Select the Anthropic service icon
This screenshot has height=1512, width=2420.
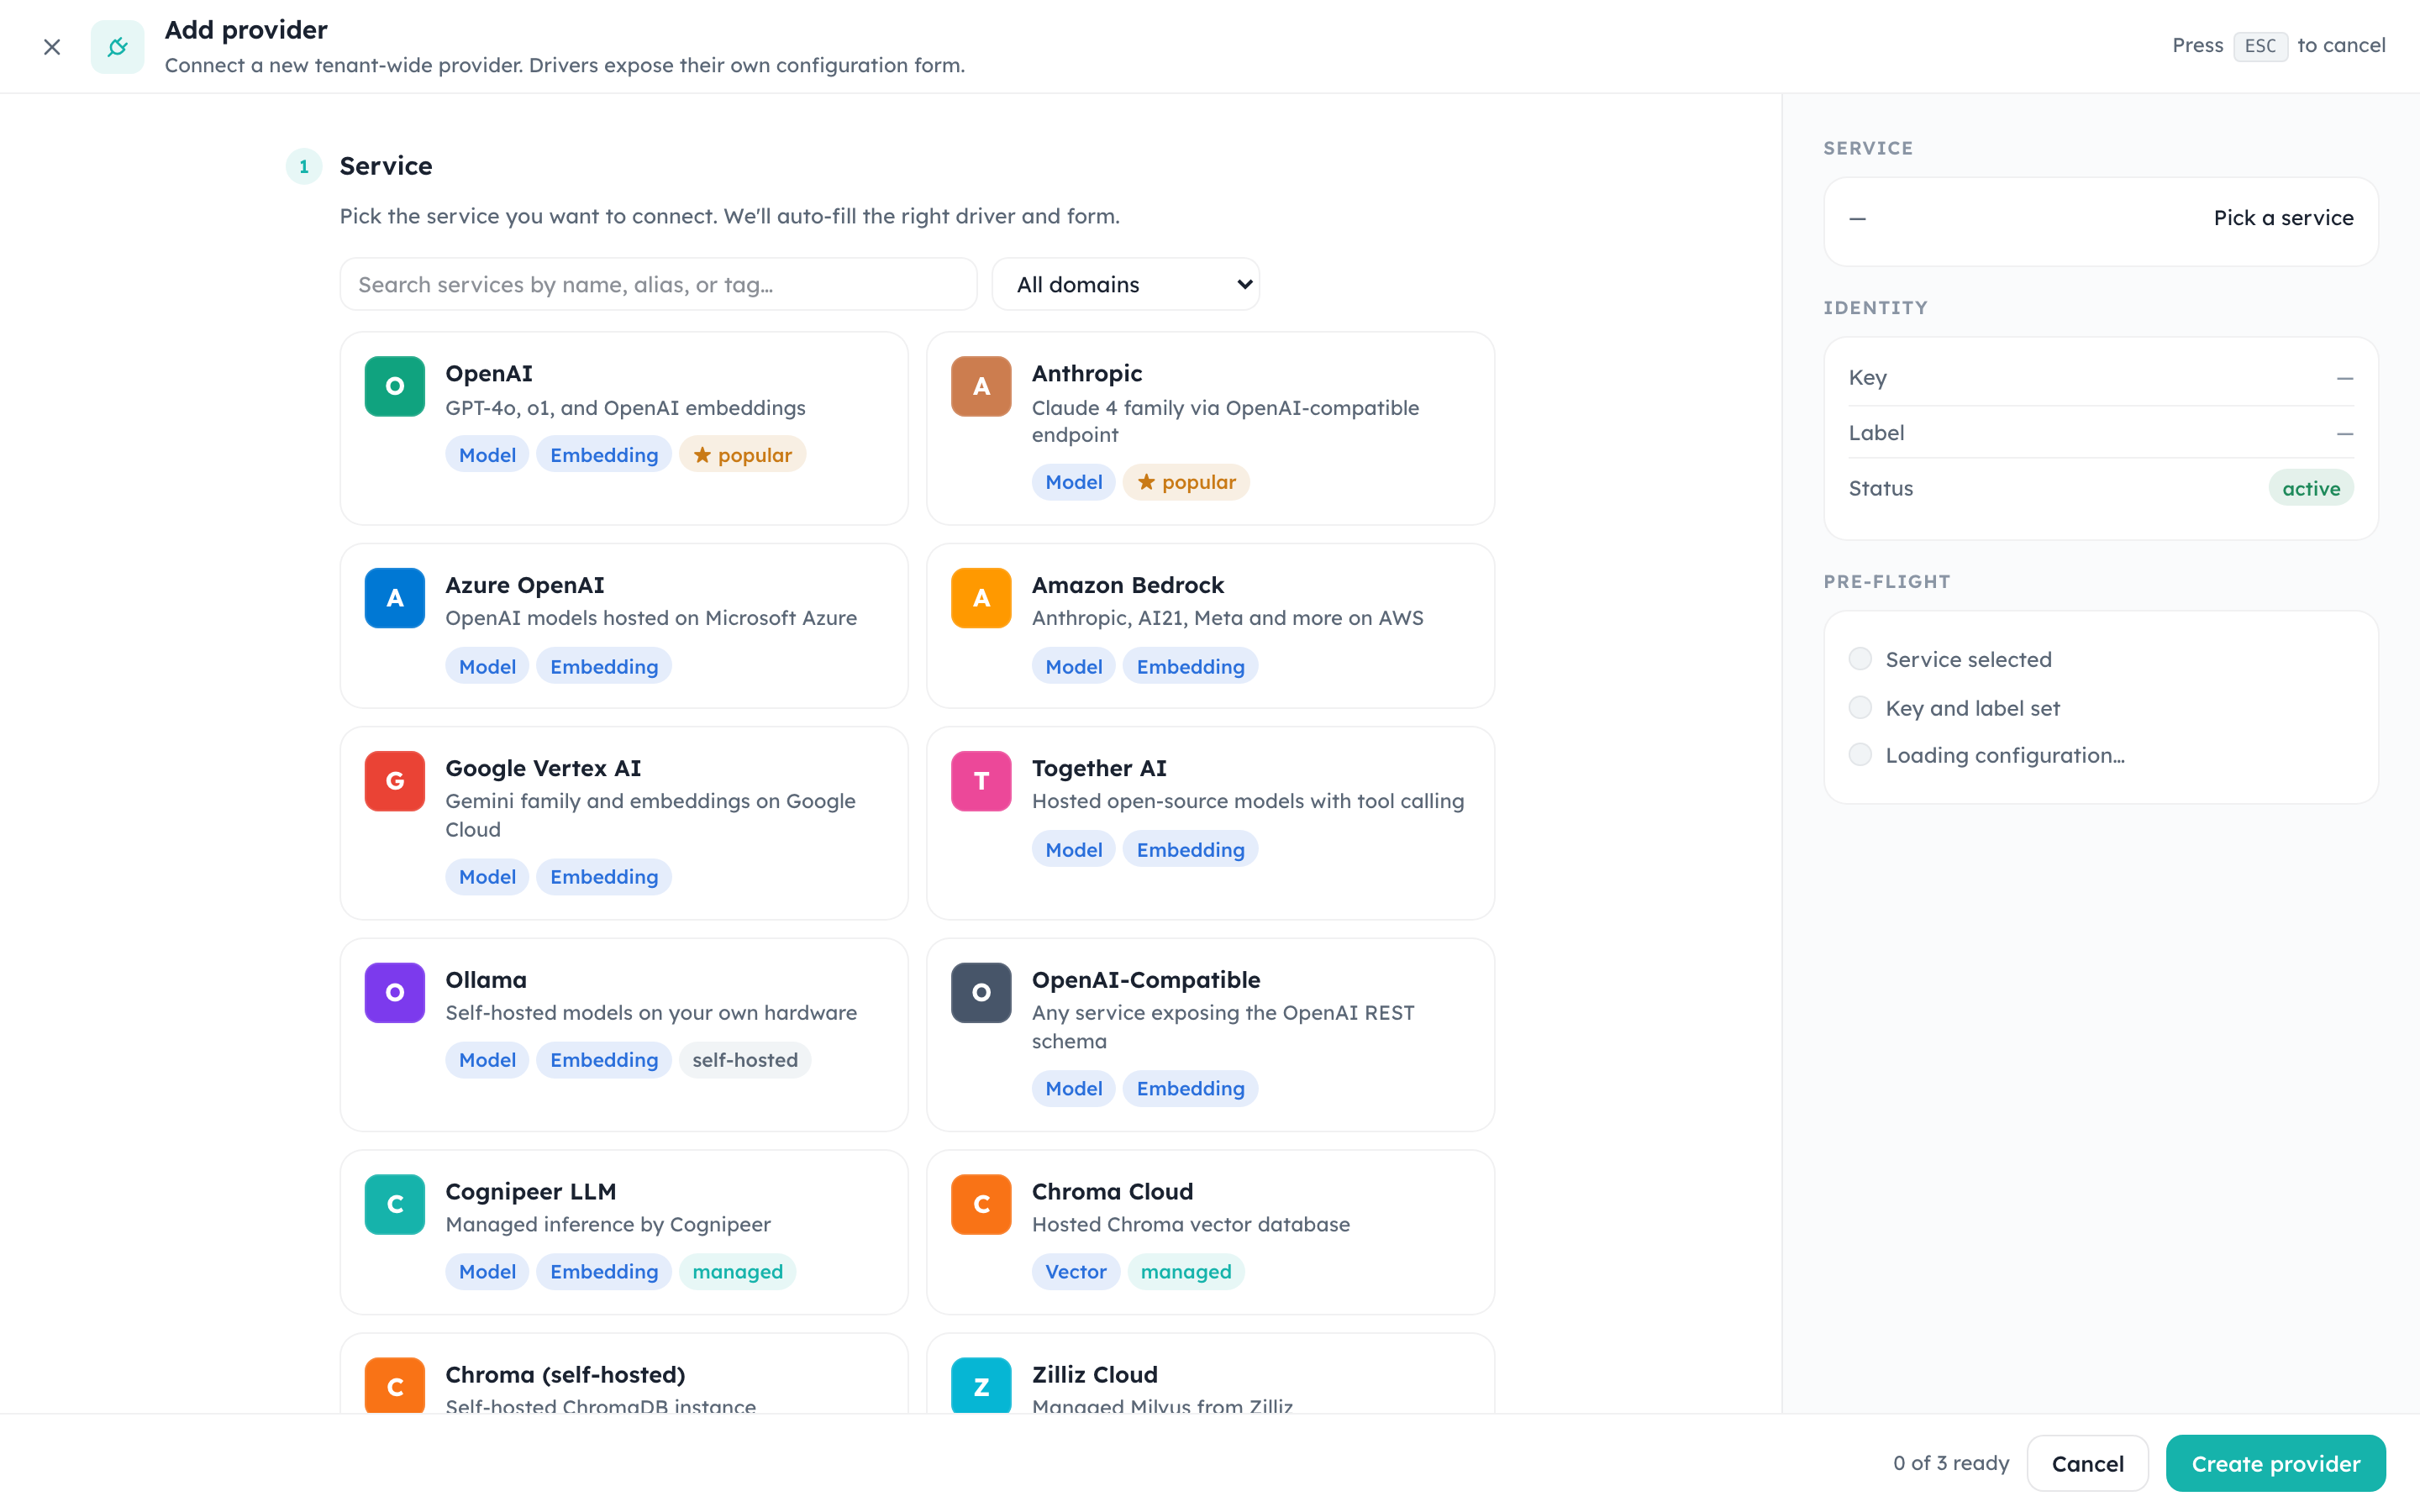point(981,386)
